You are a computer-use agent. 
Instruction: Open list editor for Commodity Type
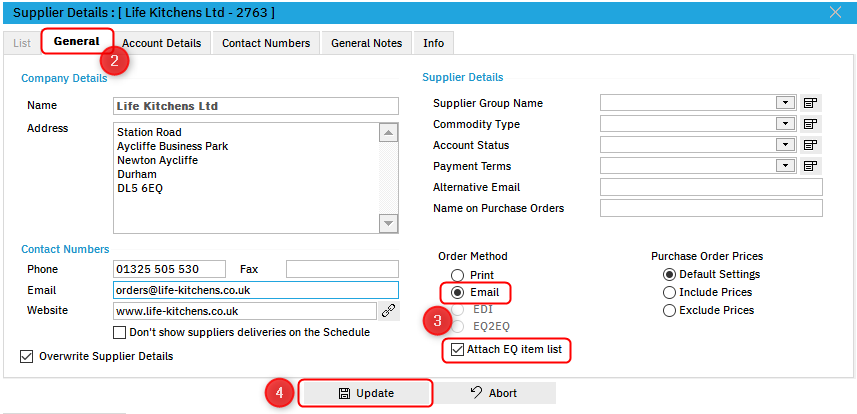pos(811,124)
